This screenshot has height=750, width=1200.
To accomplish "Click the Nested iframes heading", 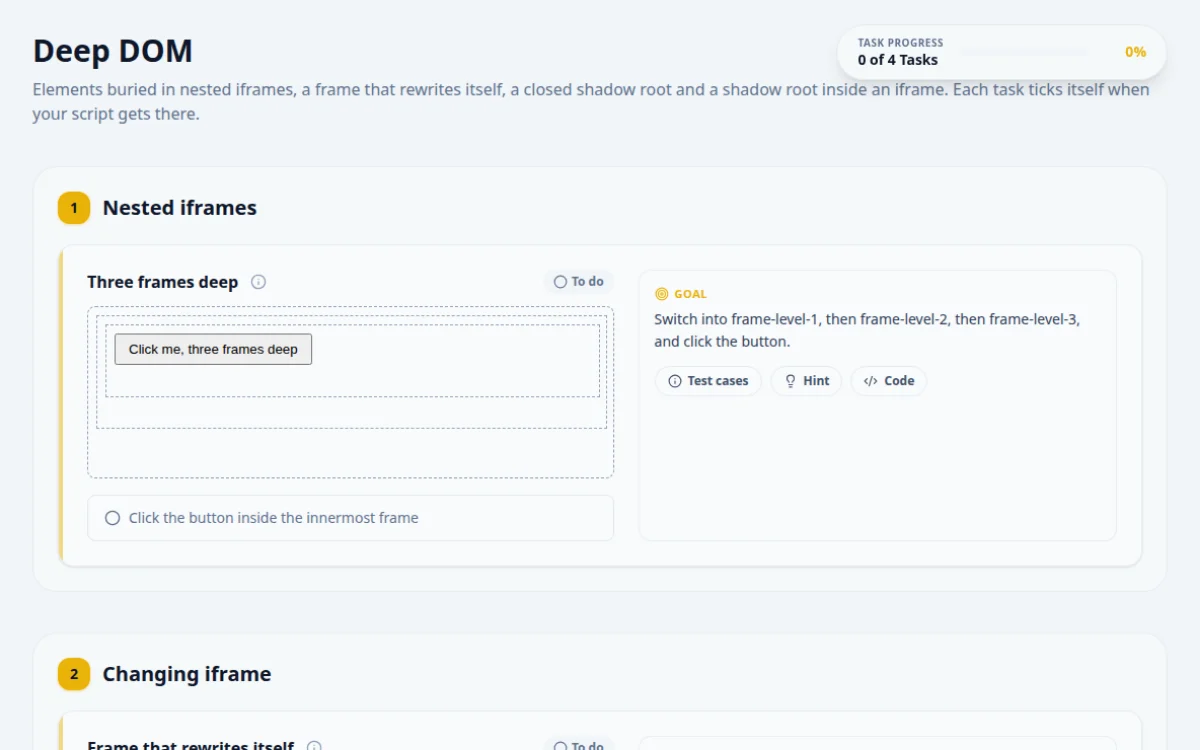I will (x=180, y=208).
